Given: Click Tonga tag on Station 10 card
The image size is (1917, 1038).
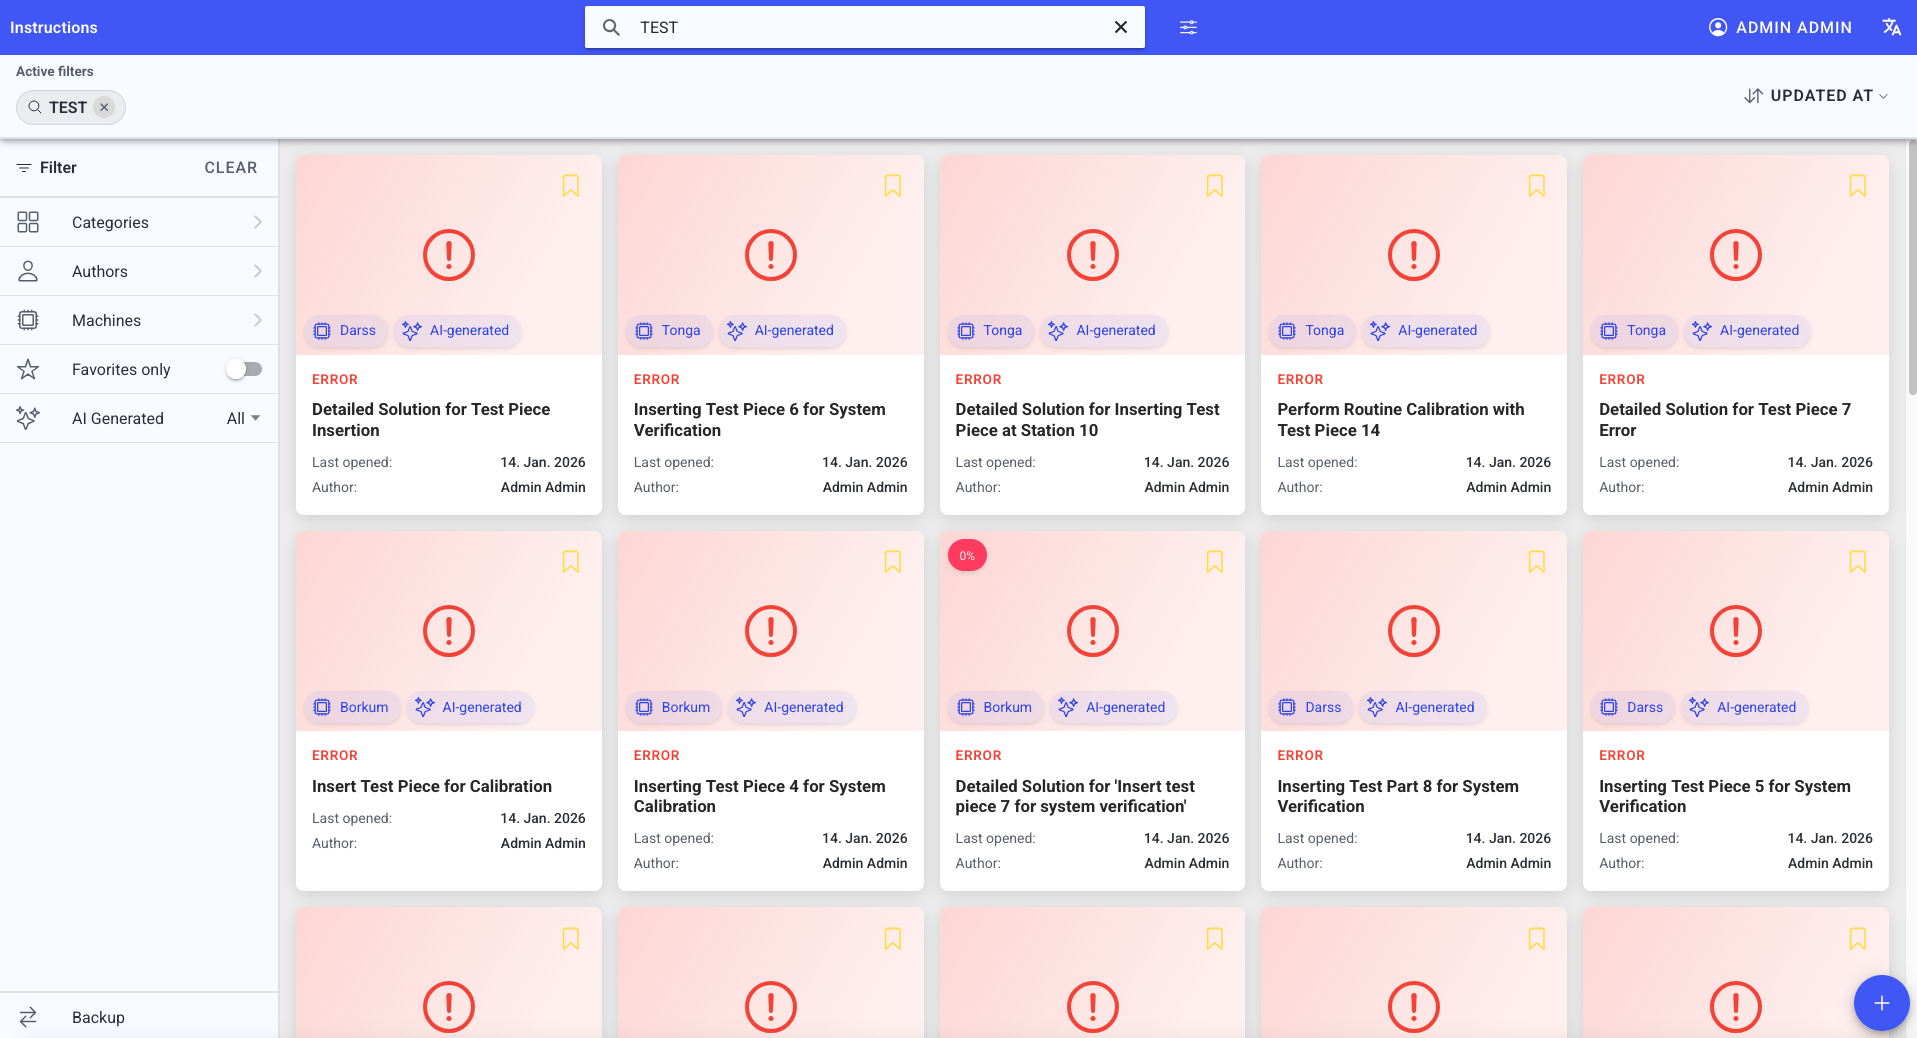Looking at the screenshot, I should (x=991, y=331).
